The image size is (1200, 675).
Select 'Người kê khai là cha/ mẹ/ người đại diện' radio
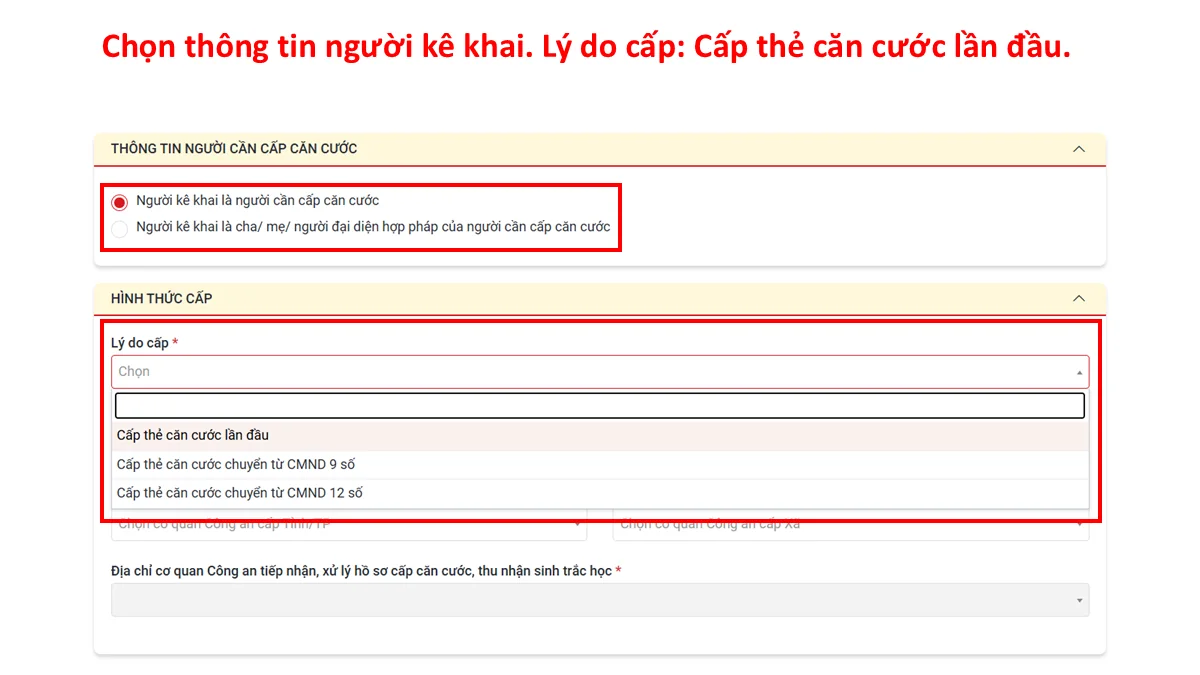[x=120, y=228]
